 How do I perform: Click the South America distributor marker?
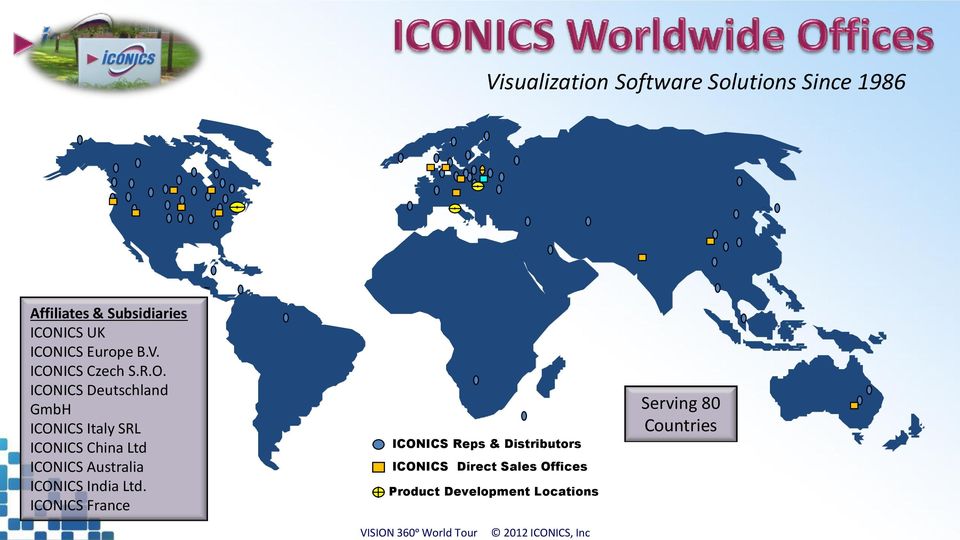[285, 318]
